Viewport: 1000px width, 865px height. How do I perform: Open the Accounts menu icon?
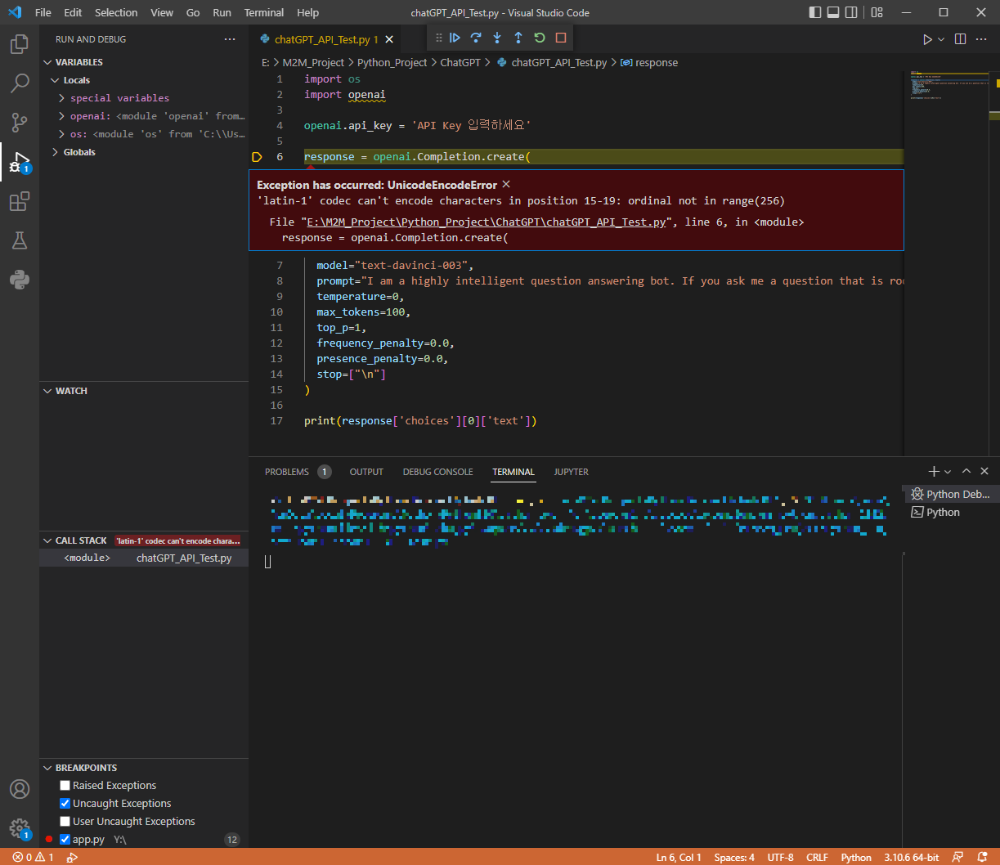click(x=20, y=789)
